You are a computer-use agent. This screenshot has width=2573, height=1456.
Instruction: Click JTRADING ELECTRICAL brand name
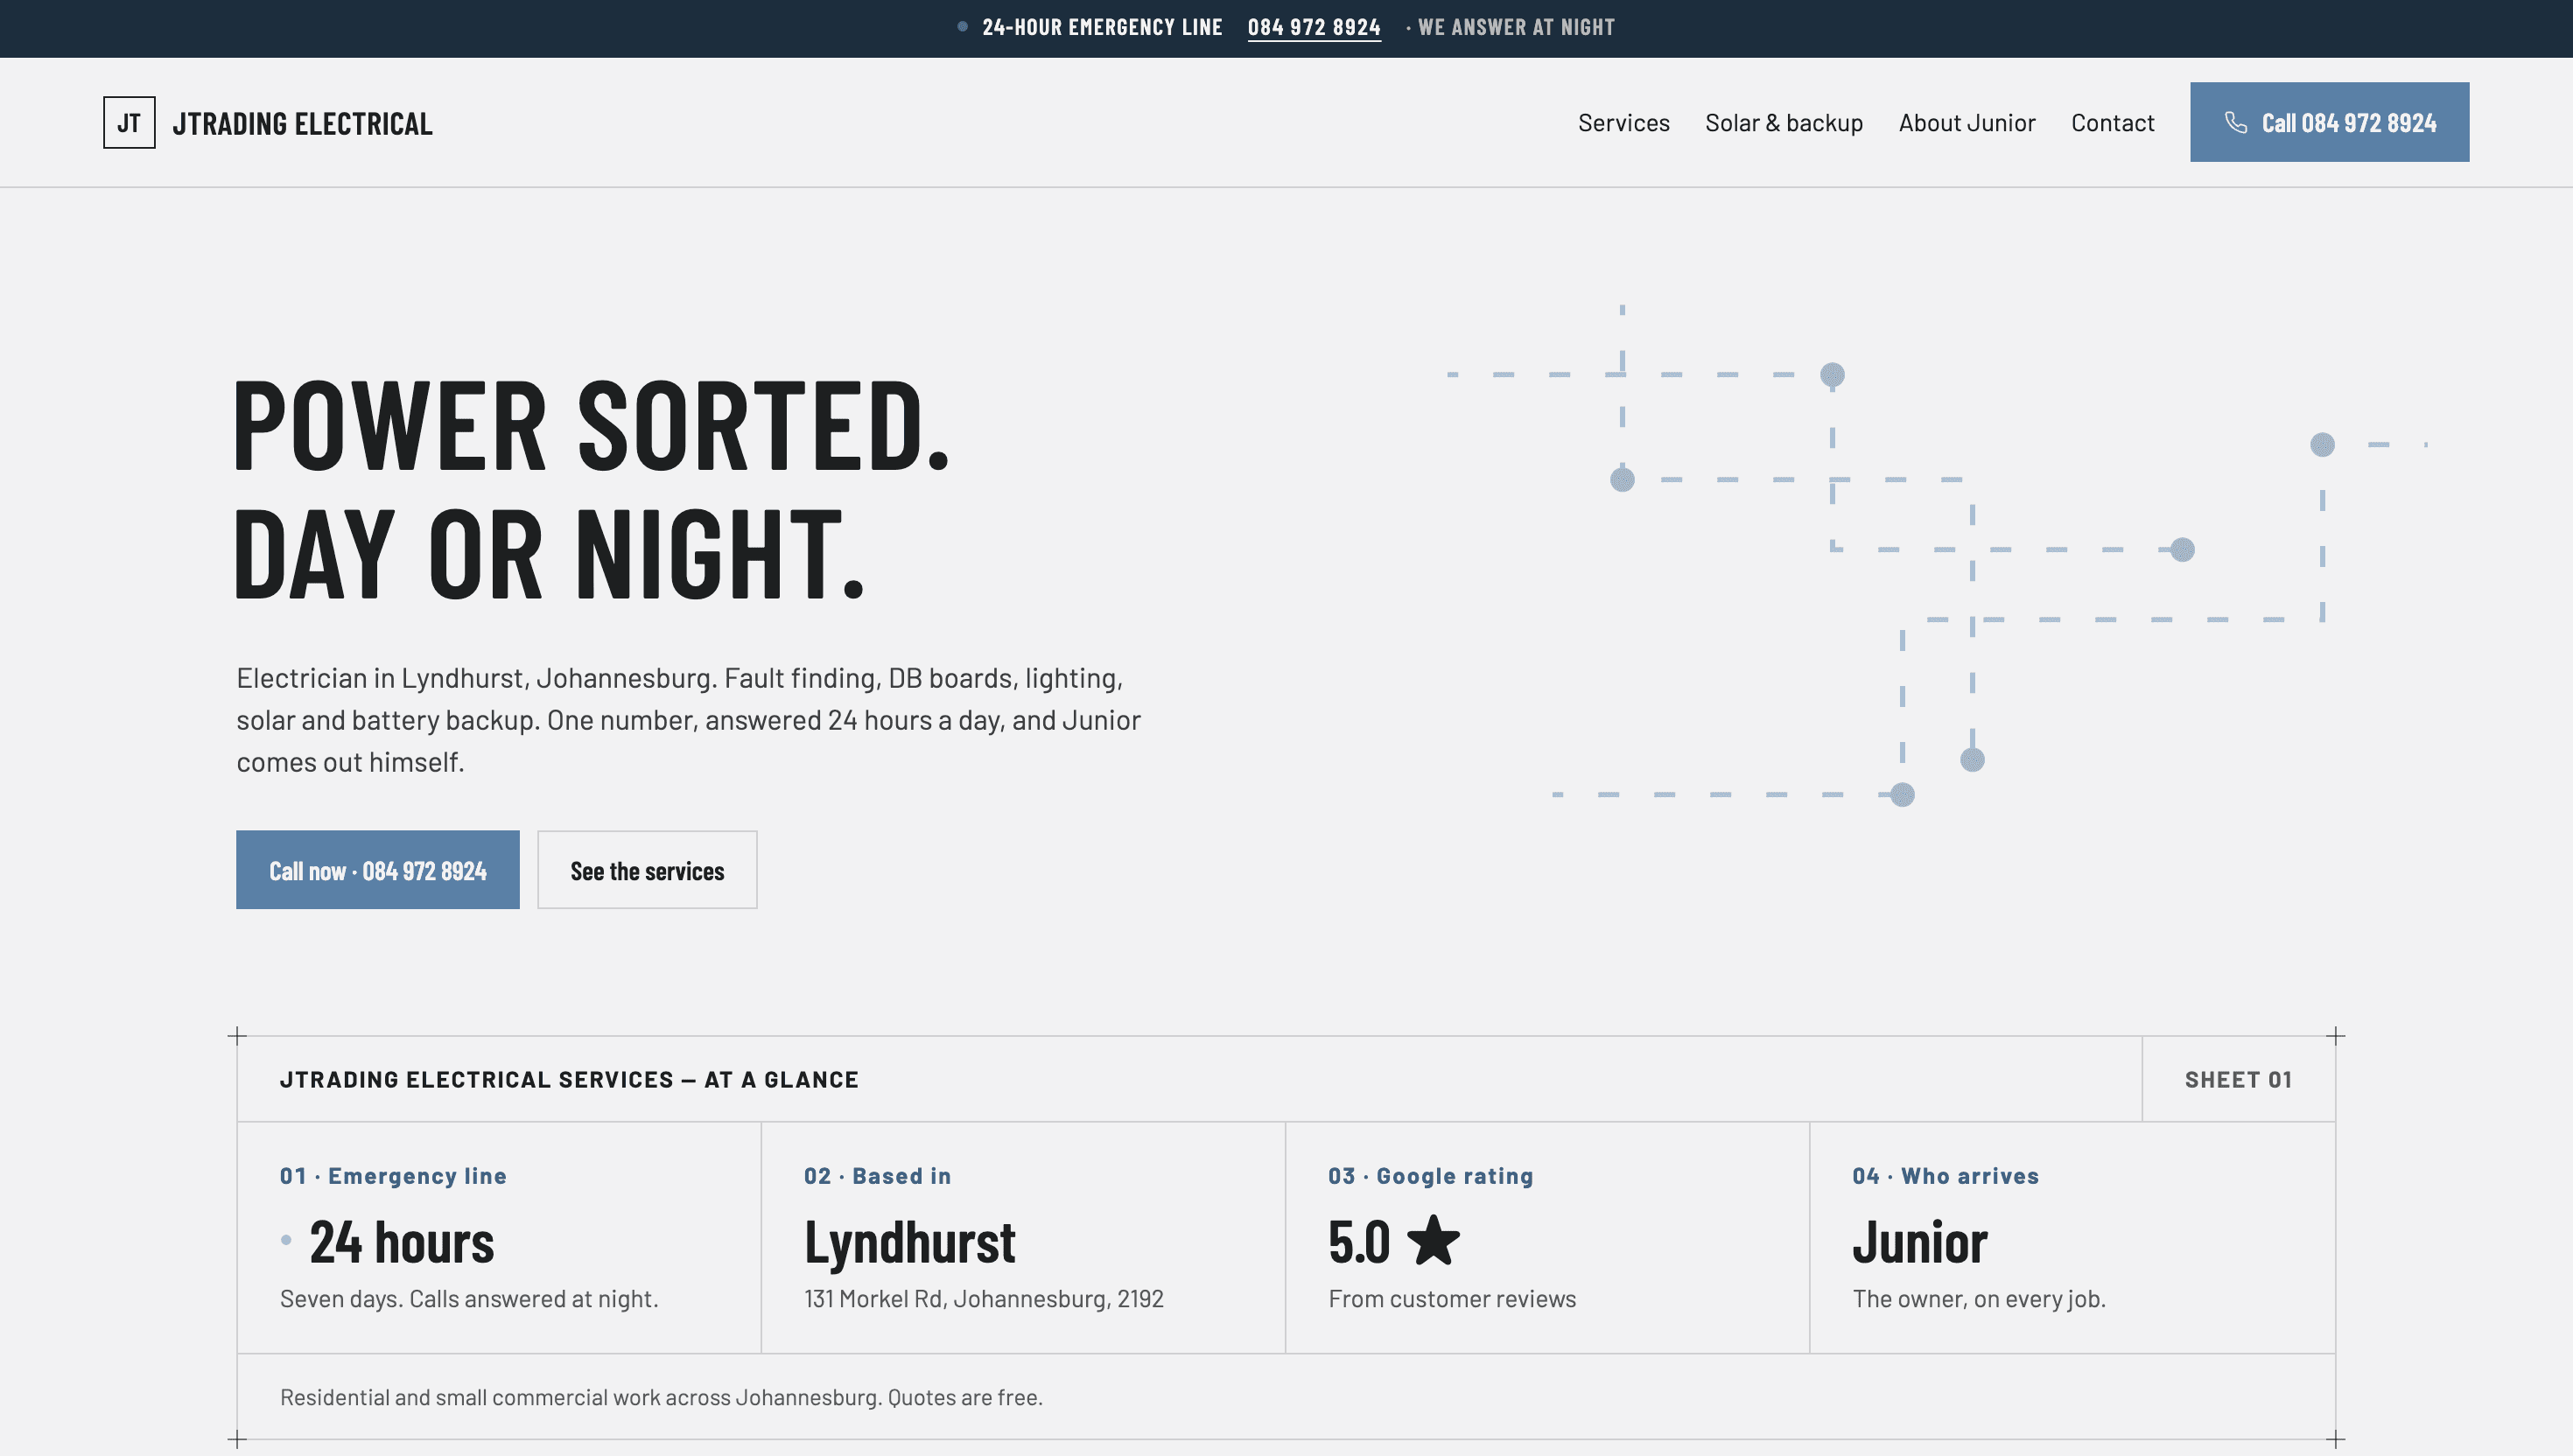point(302,123)
